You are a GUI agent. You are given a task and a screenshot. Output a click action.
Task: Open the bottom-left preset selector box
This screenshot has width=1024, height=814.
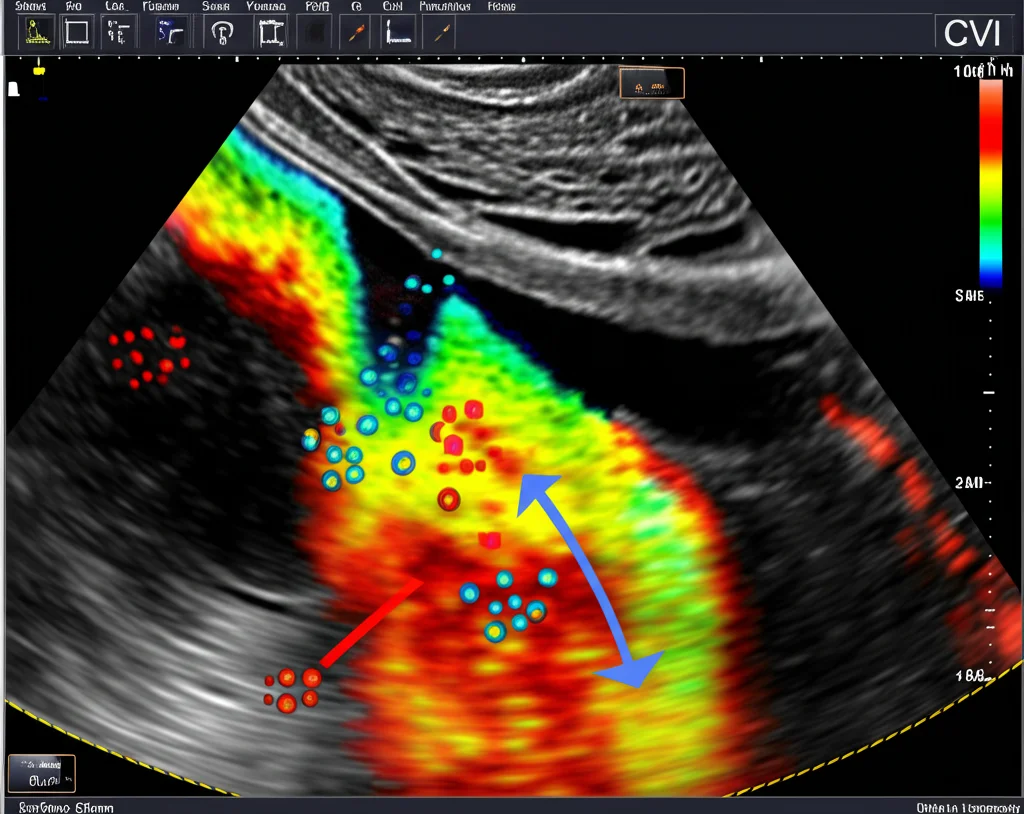coord(40,772)
